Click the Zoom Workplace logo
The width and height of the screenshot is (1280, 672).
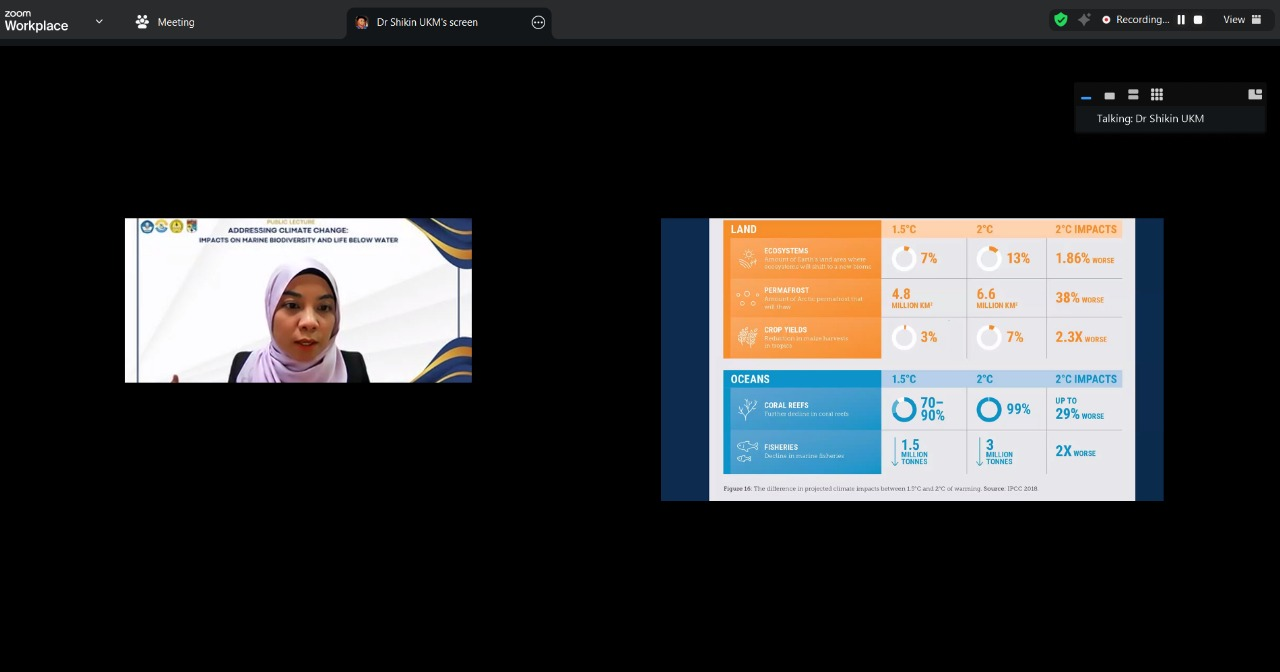coord(36,21)
